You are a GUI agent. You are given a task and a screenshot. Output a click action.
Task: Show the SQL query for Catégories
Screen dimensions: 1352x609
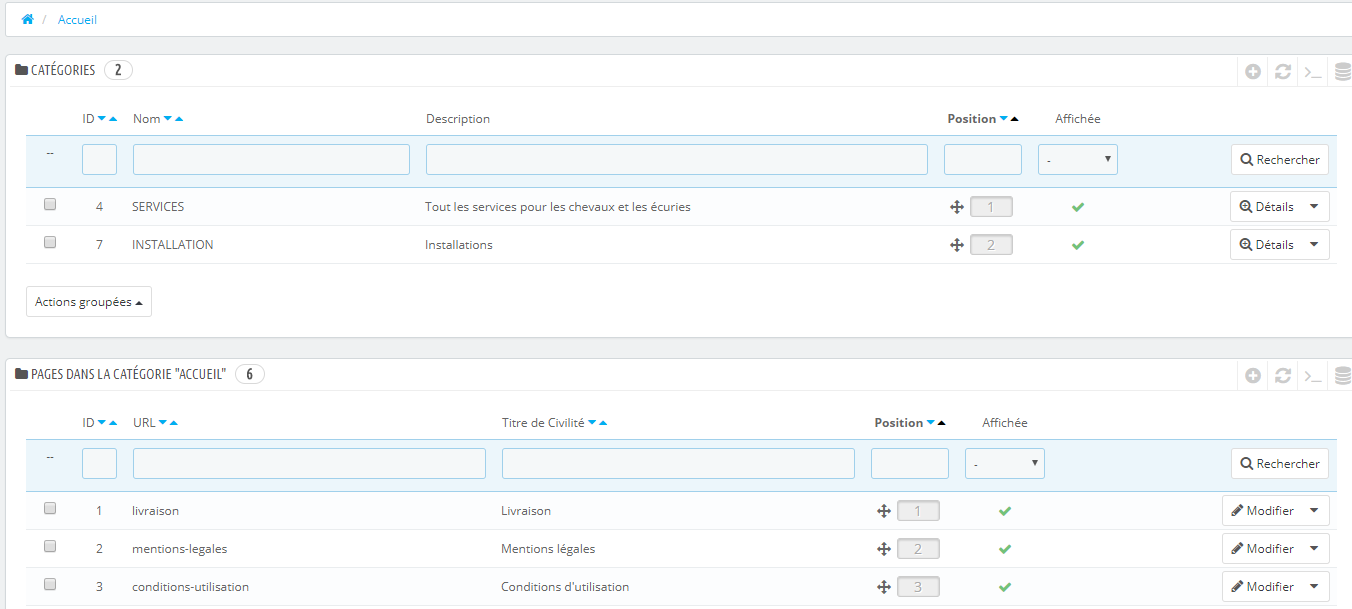[1313, 71]
